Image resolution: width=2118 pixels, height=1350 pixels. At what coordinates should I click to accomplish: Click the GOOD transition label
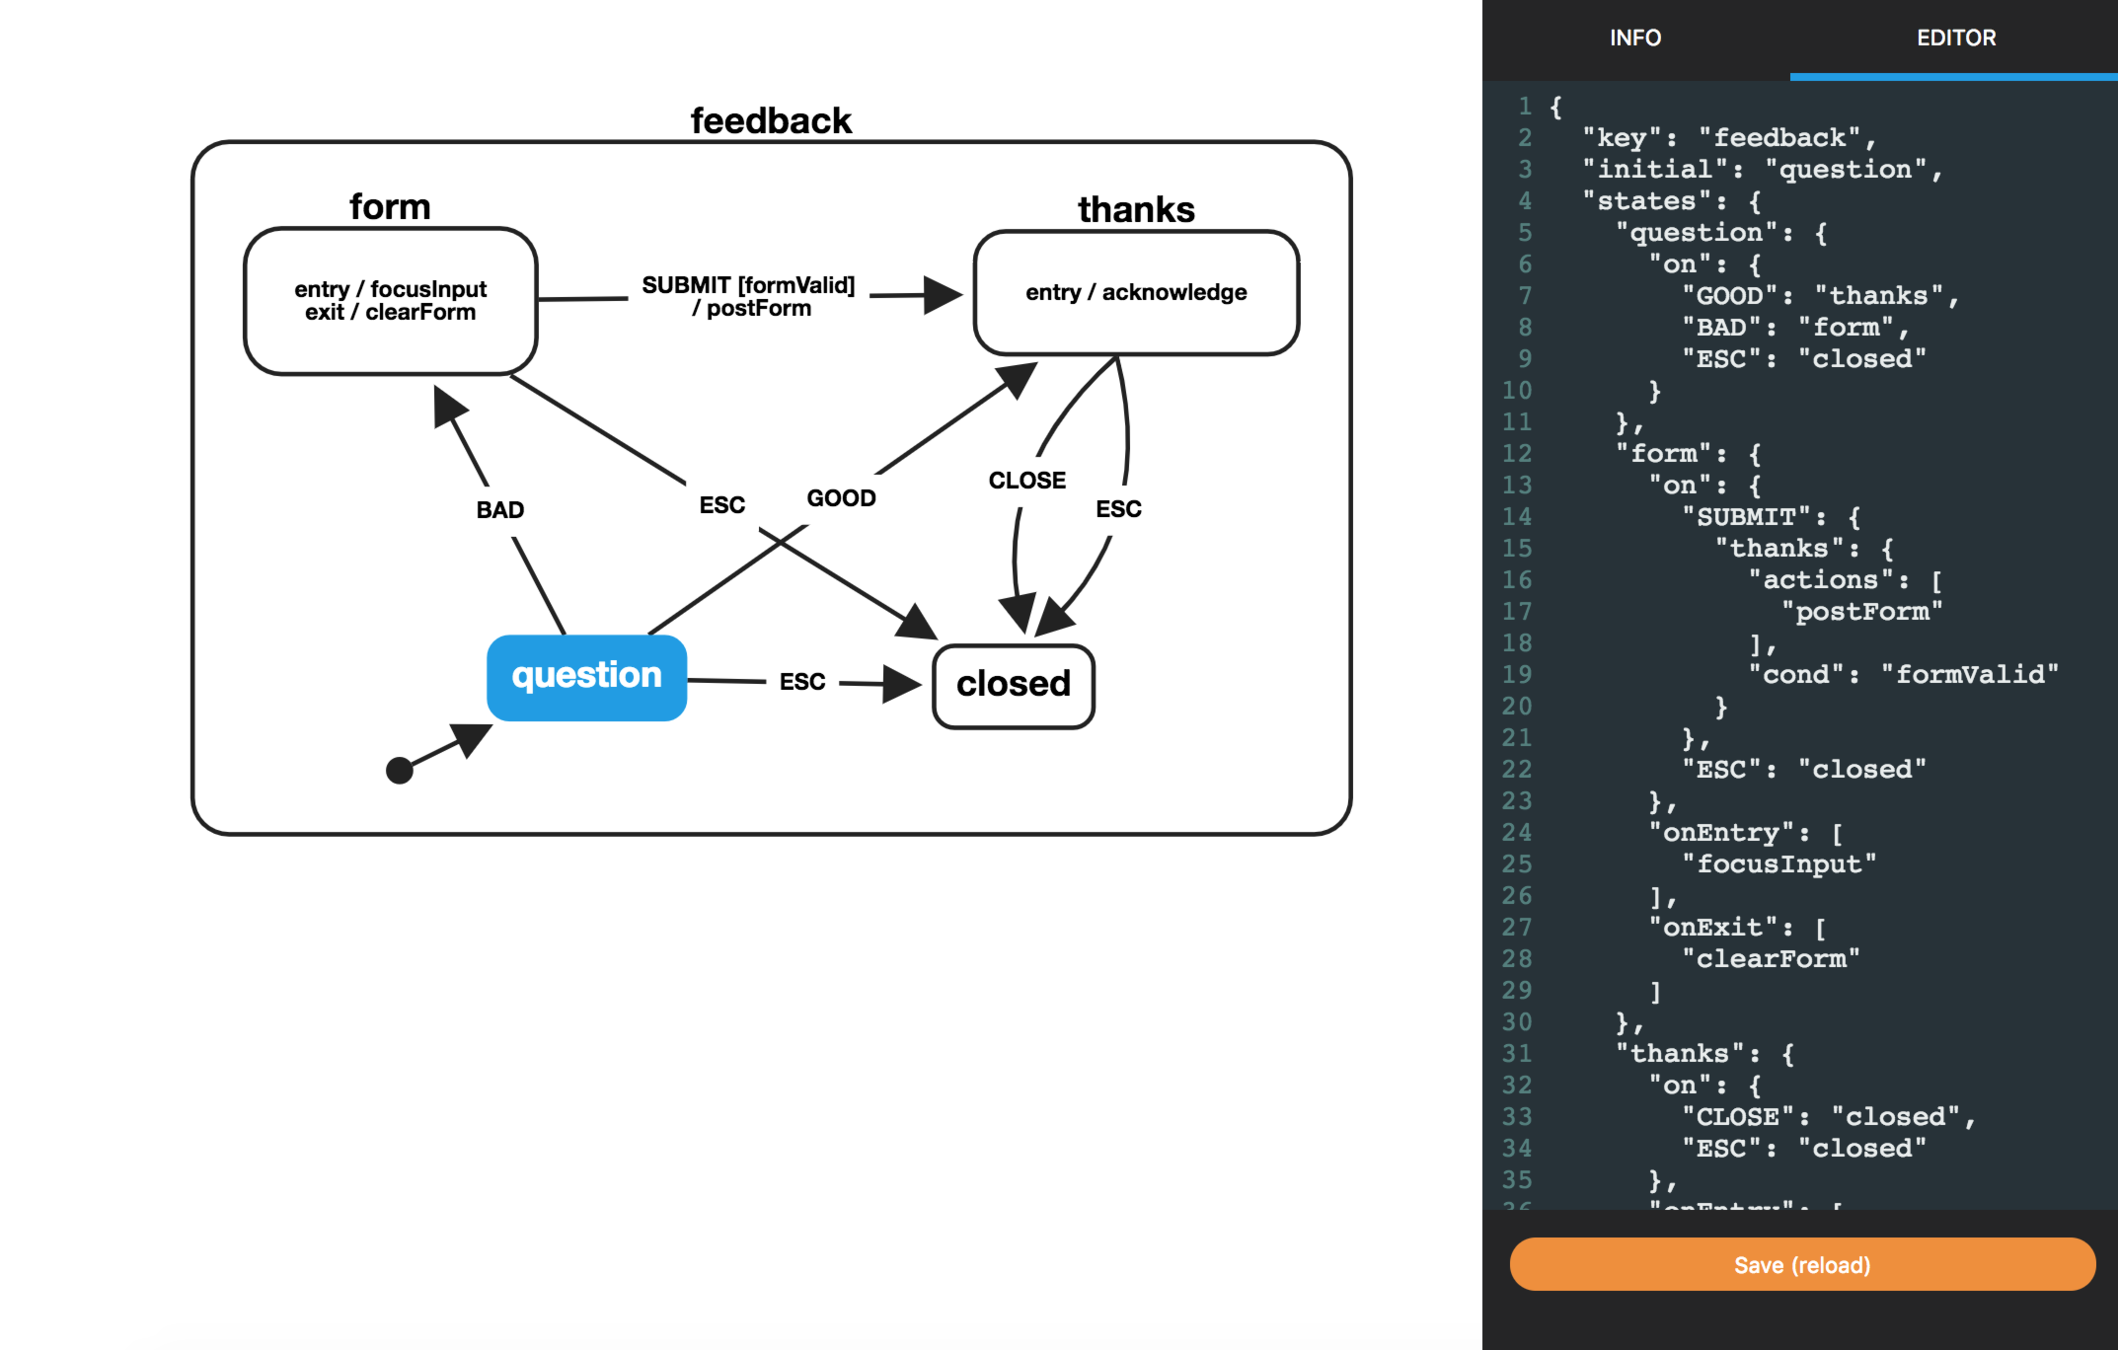pyautogui.click(x=841, y=498)
